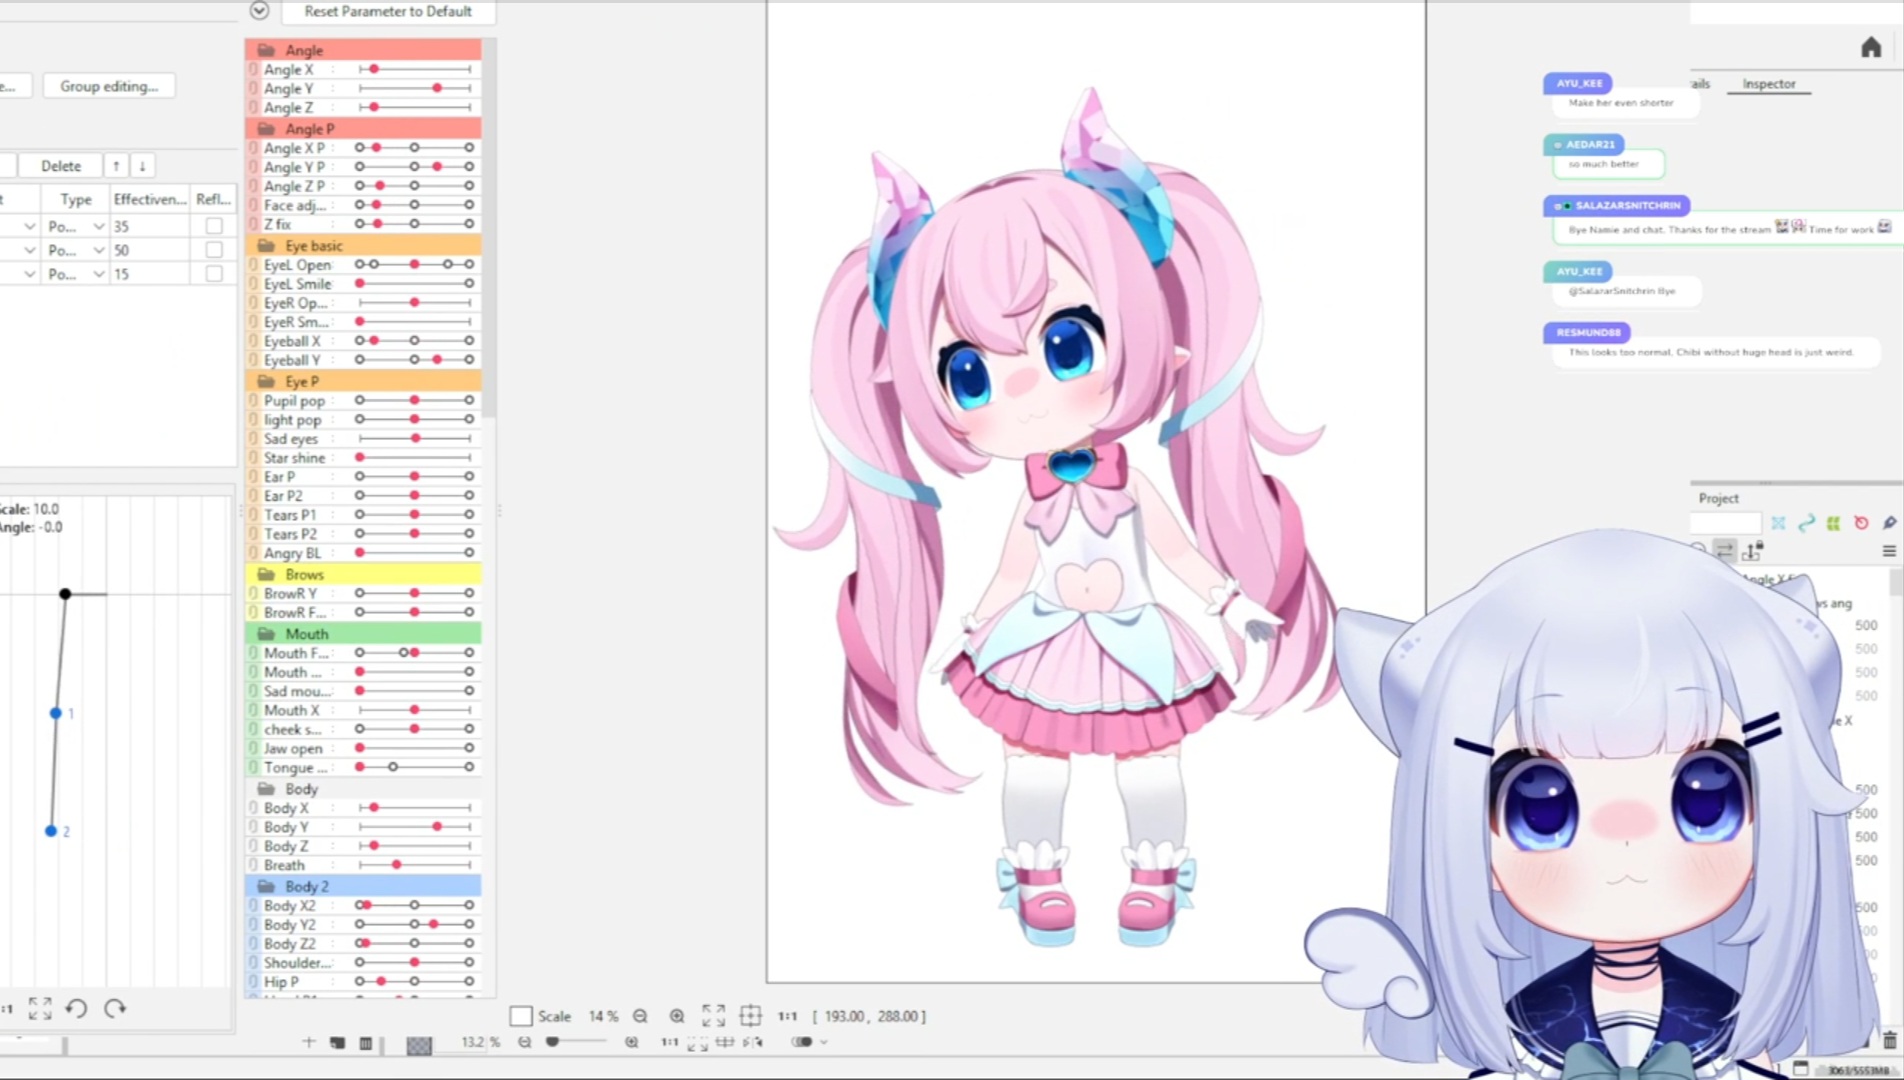Collapse the Body 2 parameter group

coord(266,887)
